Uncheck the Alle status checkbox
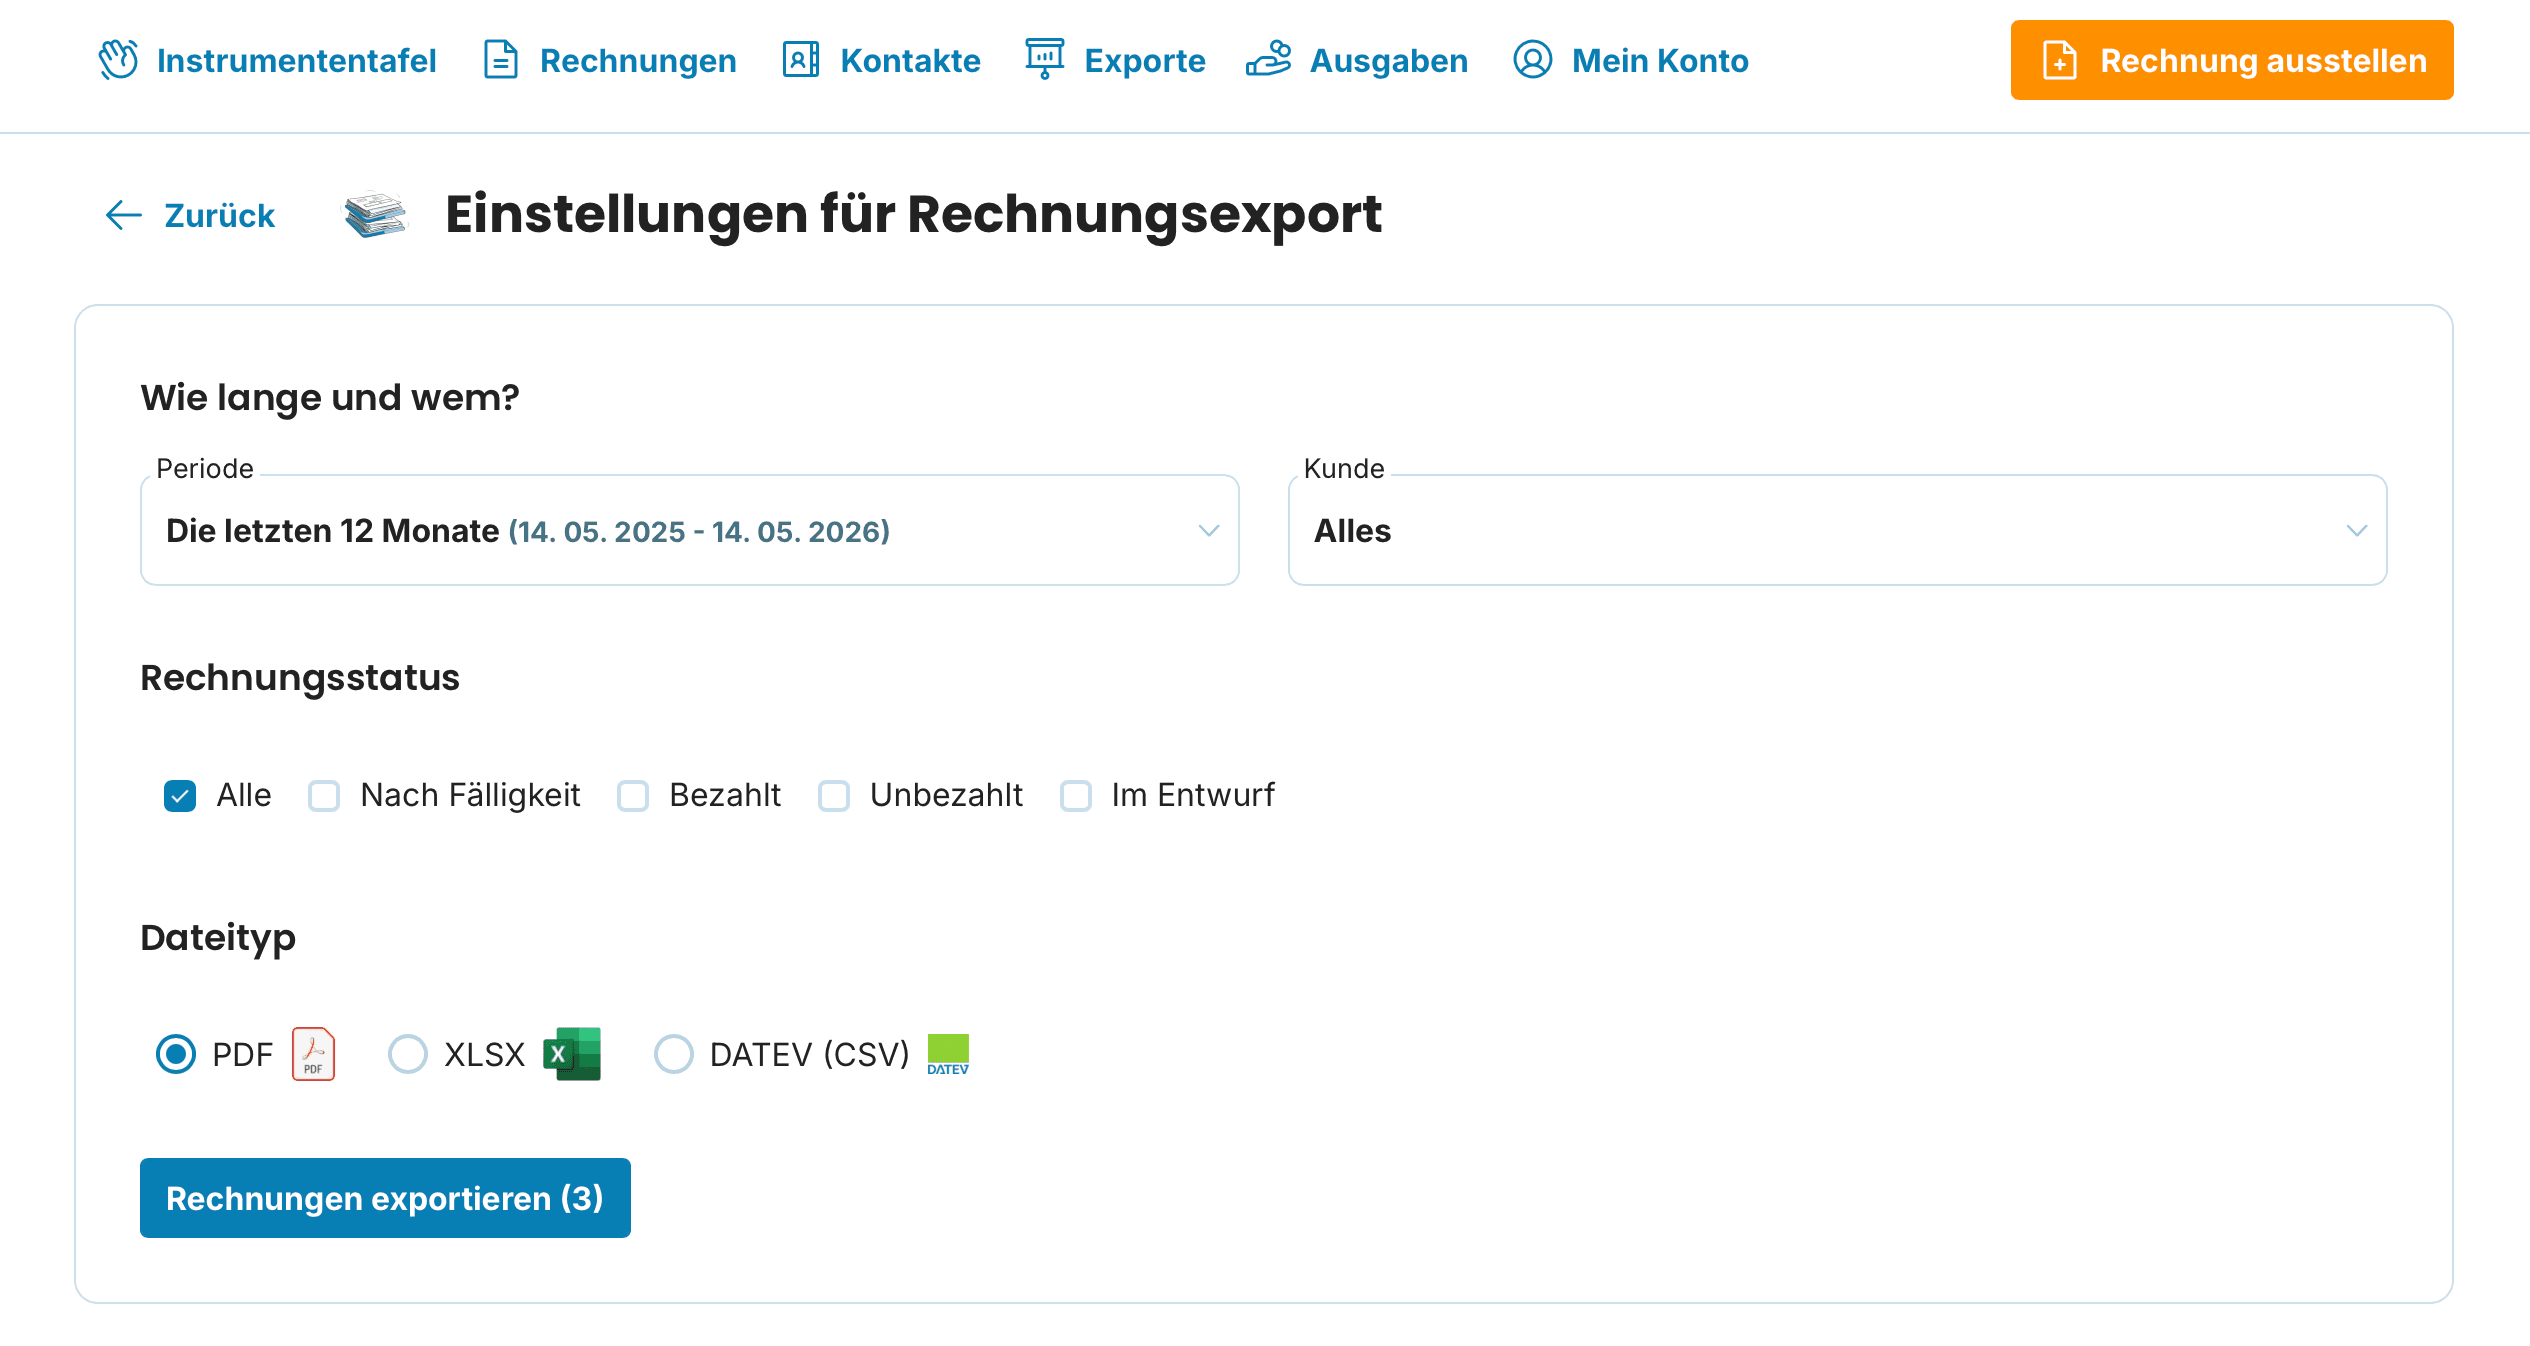The image size is (2530, 1346). click(180, 796)
